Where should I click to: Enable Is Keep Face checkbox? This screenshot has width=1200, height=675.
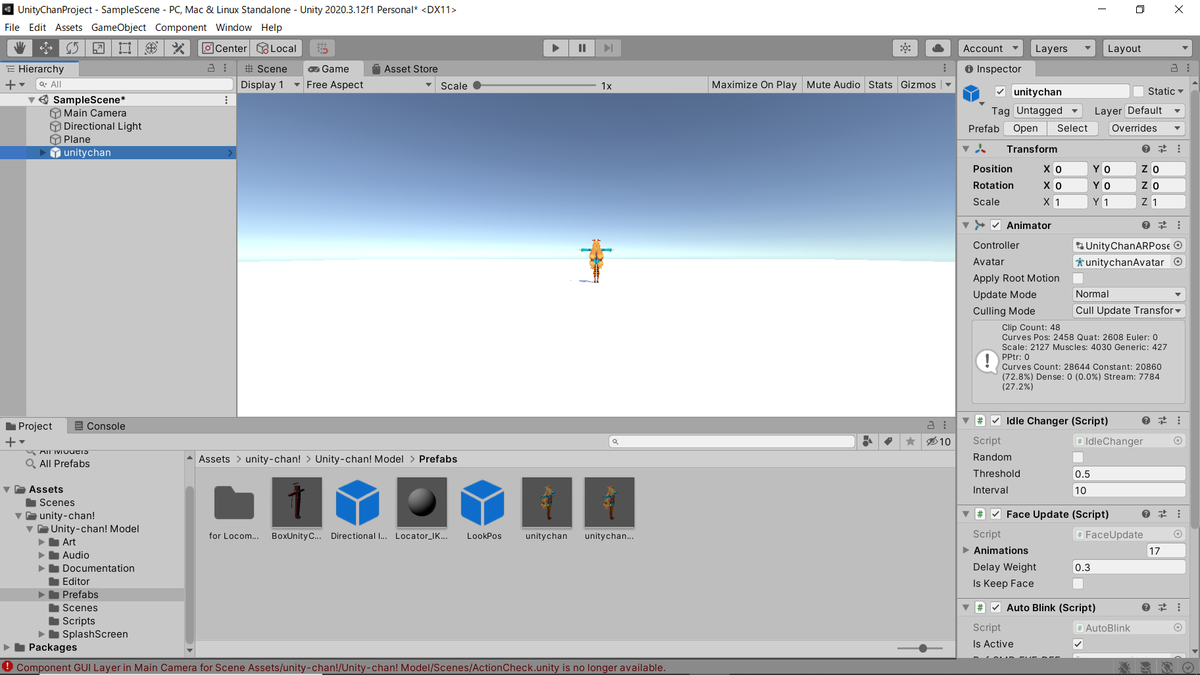coord(1078,583)
